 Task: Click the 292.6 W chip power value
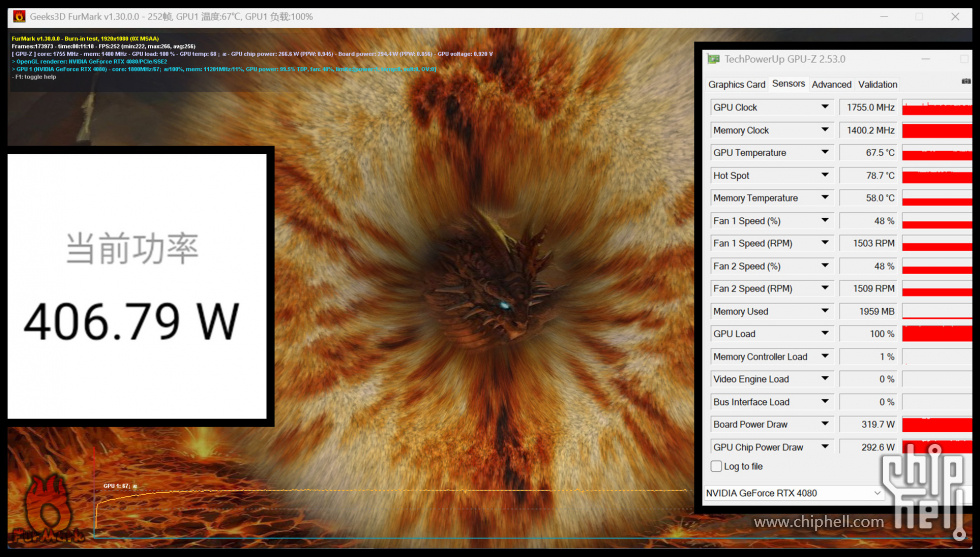pos(869,447)
